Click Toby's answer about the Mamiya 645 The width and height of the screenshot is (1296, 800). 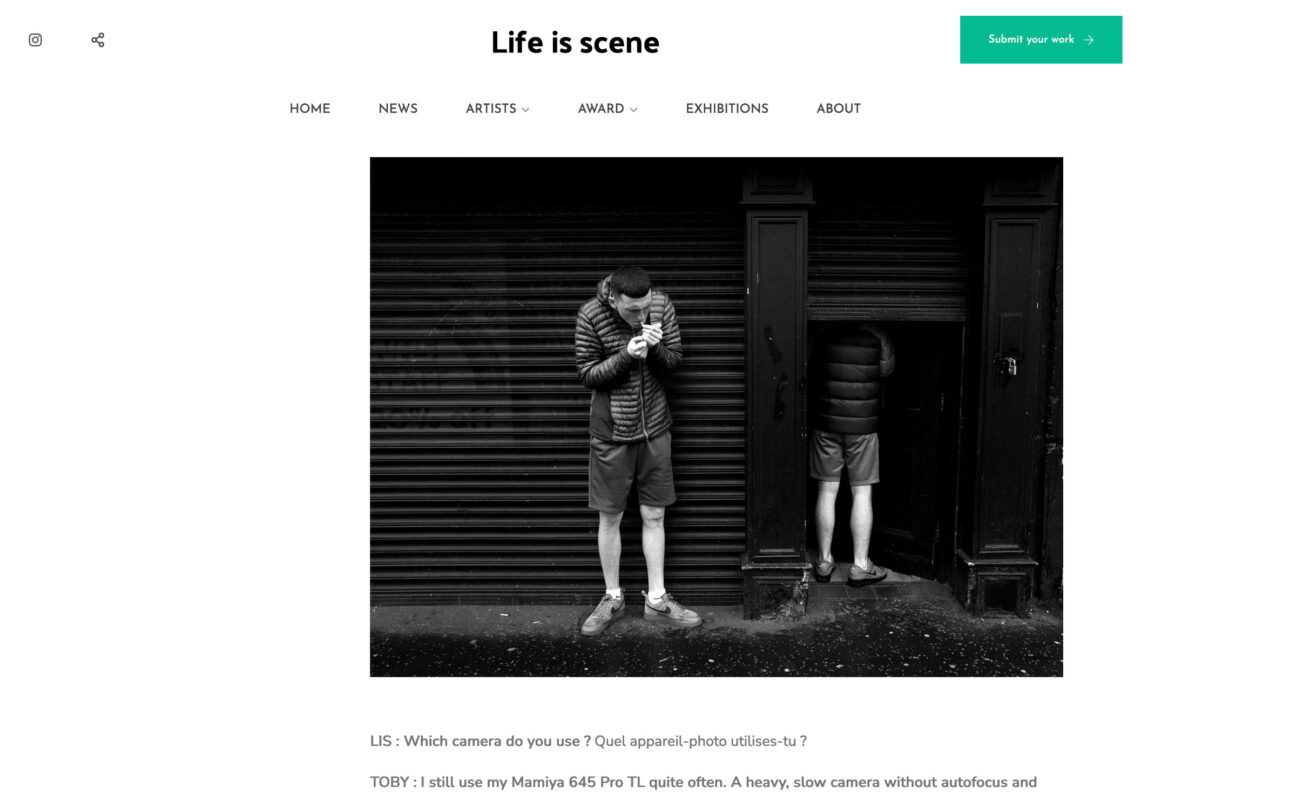tap(703, 782)
